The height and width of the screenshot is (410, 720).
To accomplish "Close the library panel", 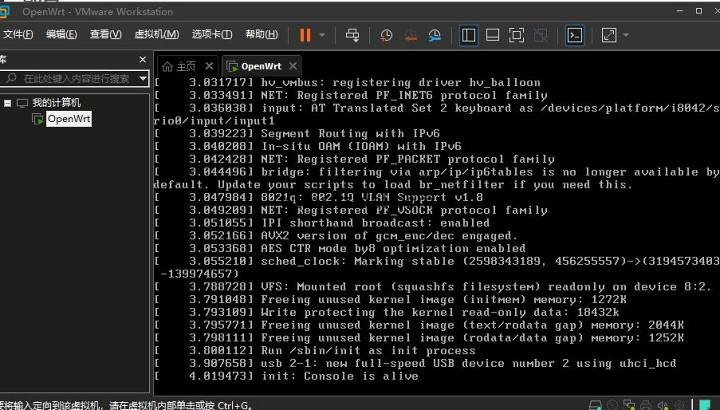I will (x=142, y=59).
